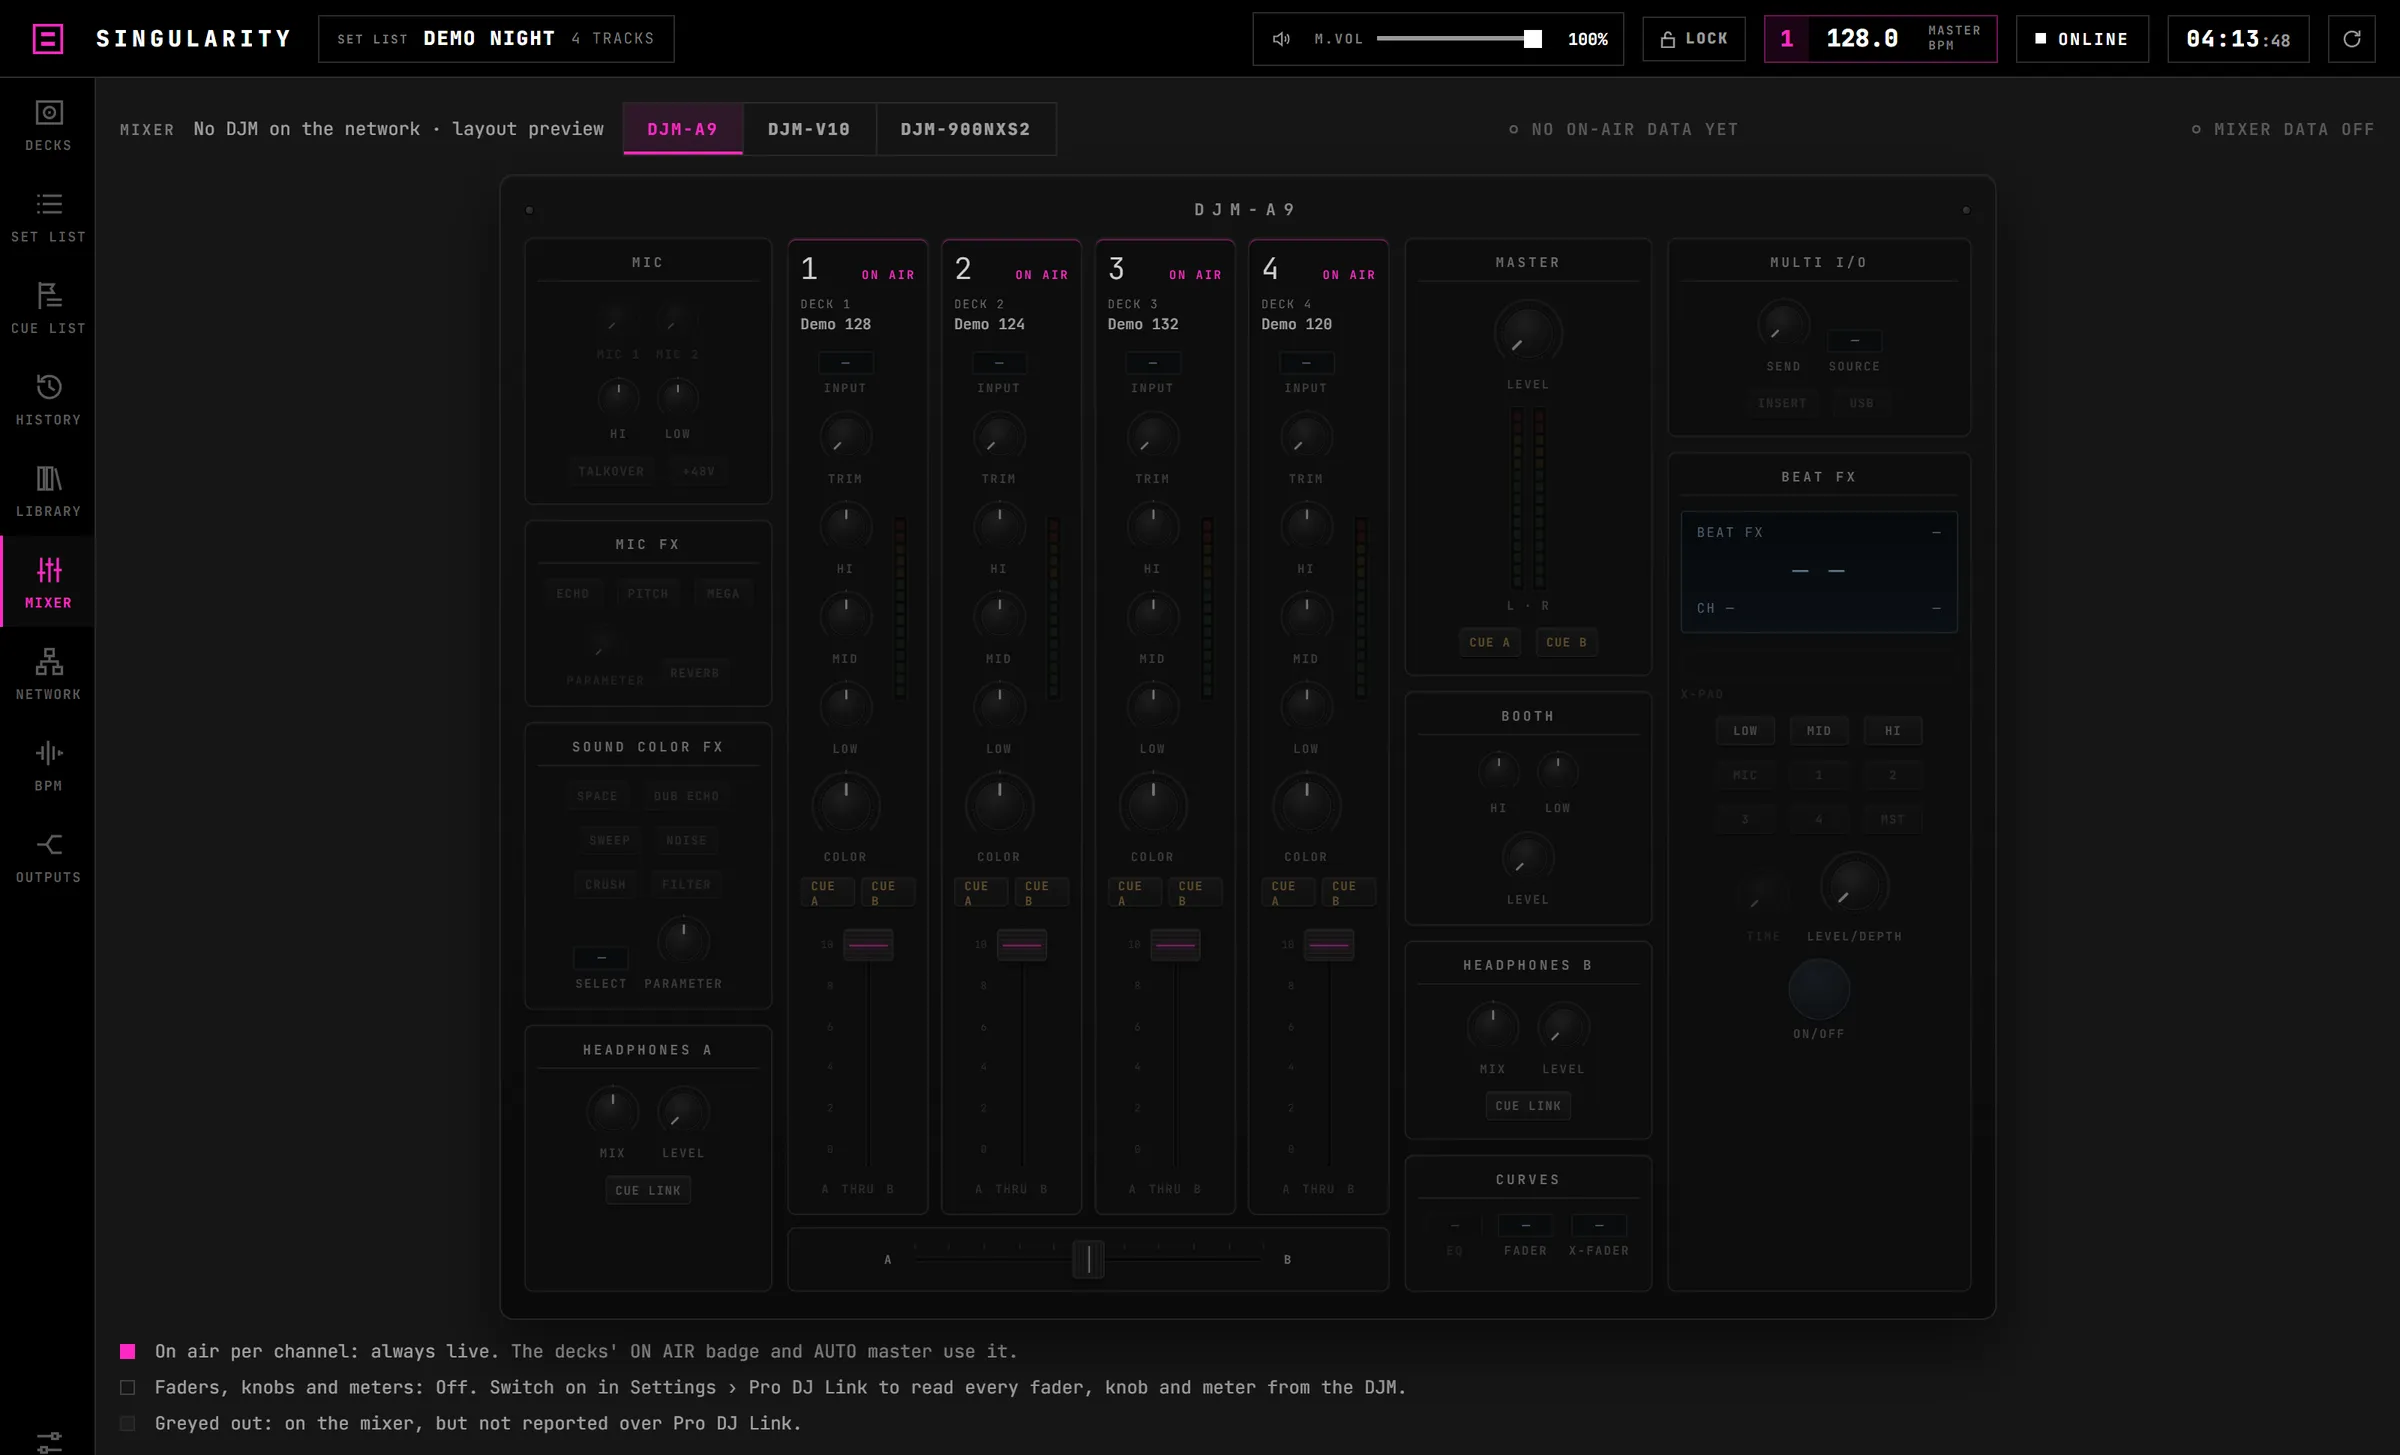Open Curves Fader selector
This screenshot has width=2400, height=1455.
pyautogui.click(x=1525, y=1225)
